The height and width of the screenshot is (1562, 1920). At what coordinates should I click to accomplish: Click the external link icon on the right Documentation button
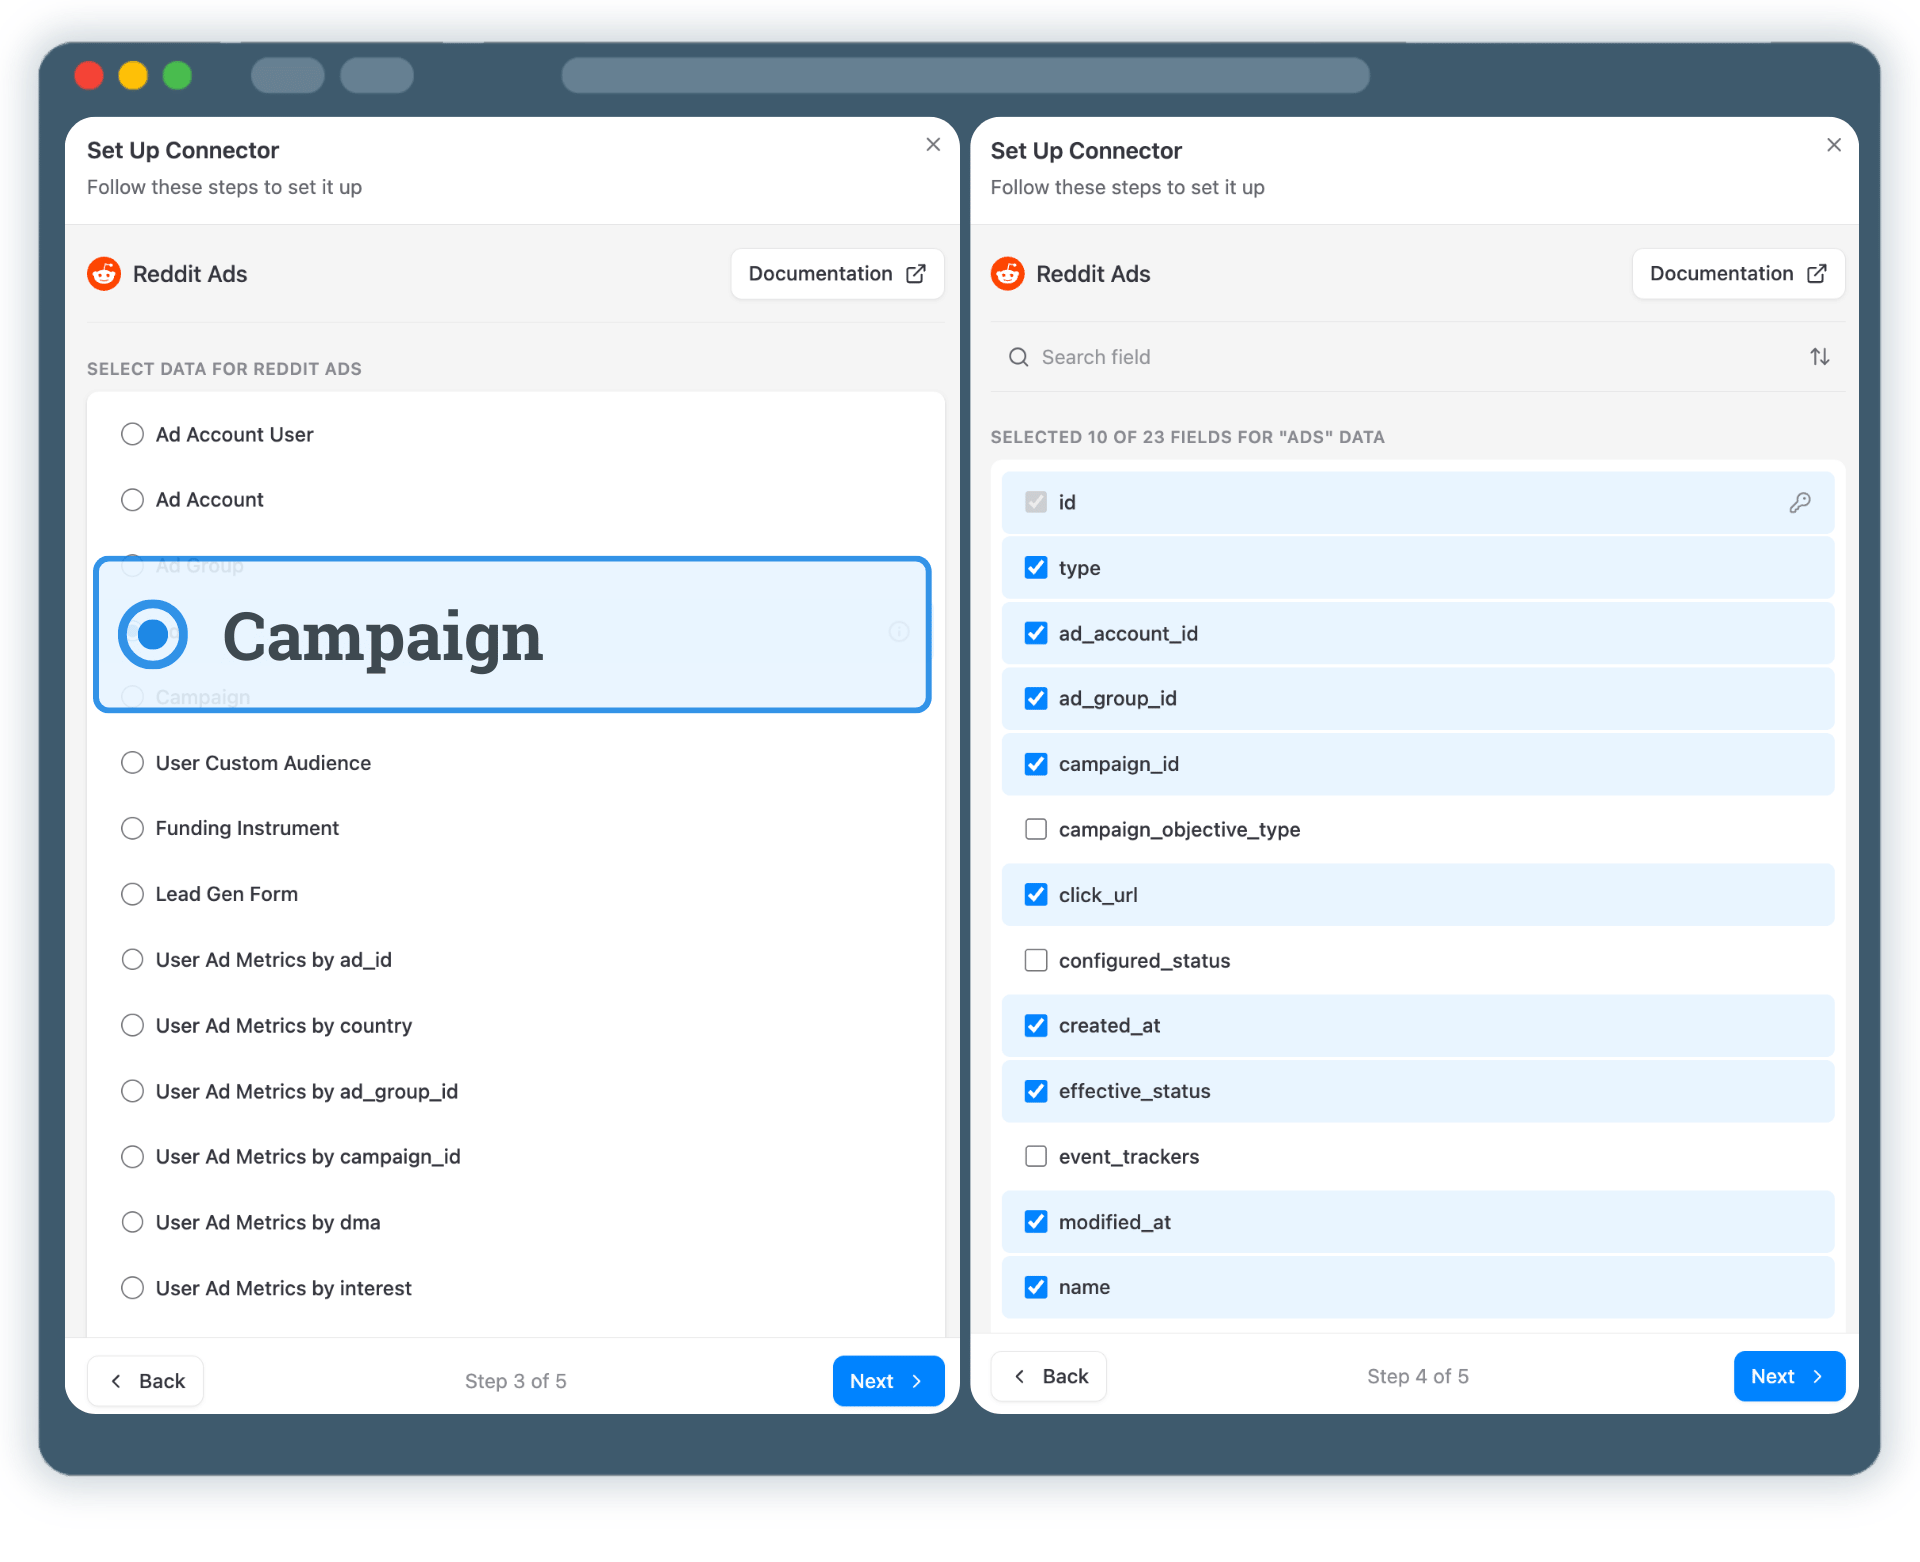point(1817,273)
